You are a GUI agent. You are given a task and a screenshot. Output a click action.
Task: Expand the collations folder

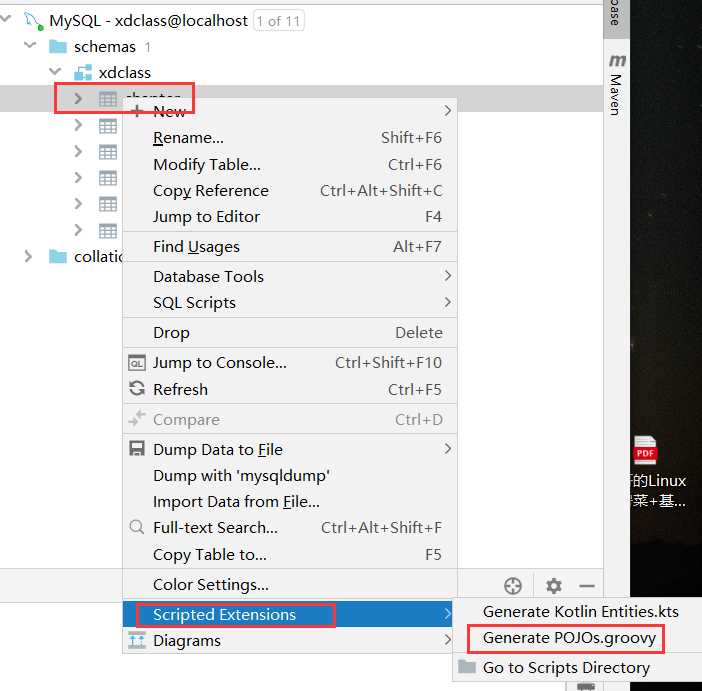click(28, 256)
